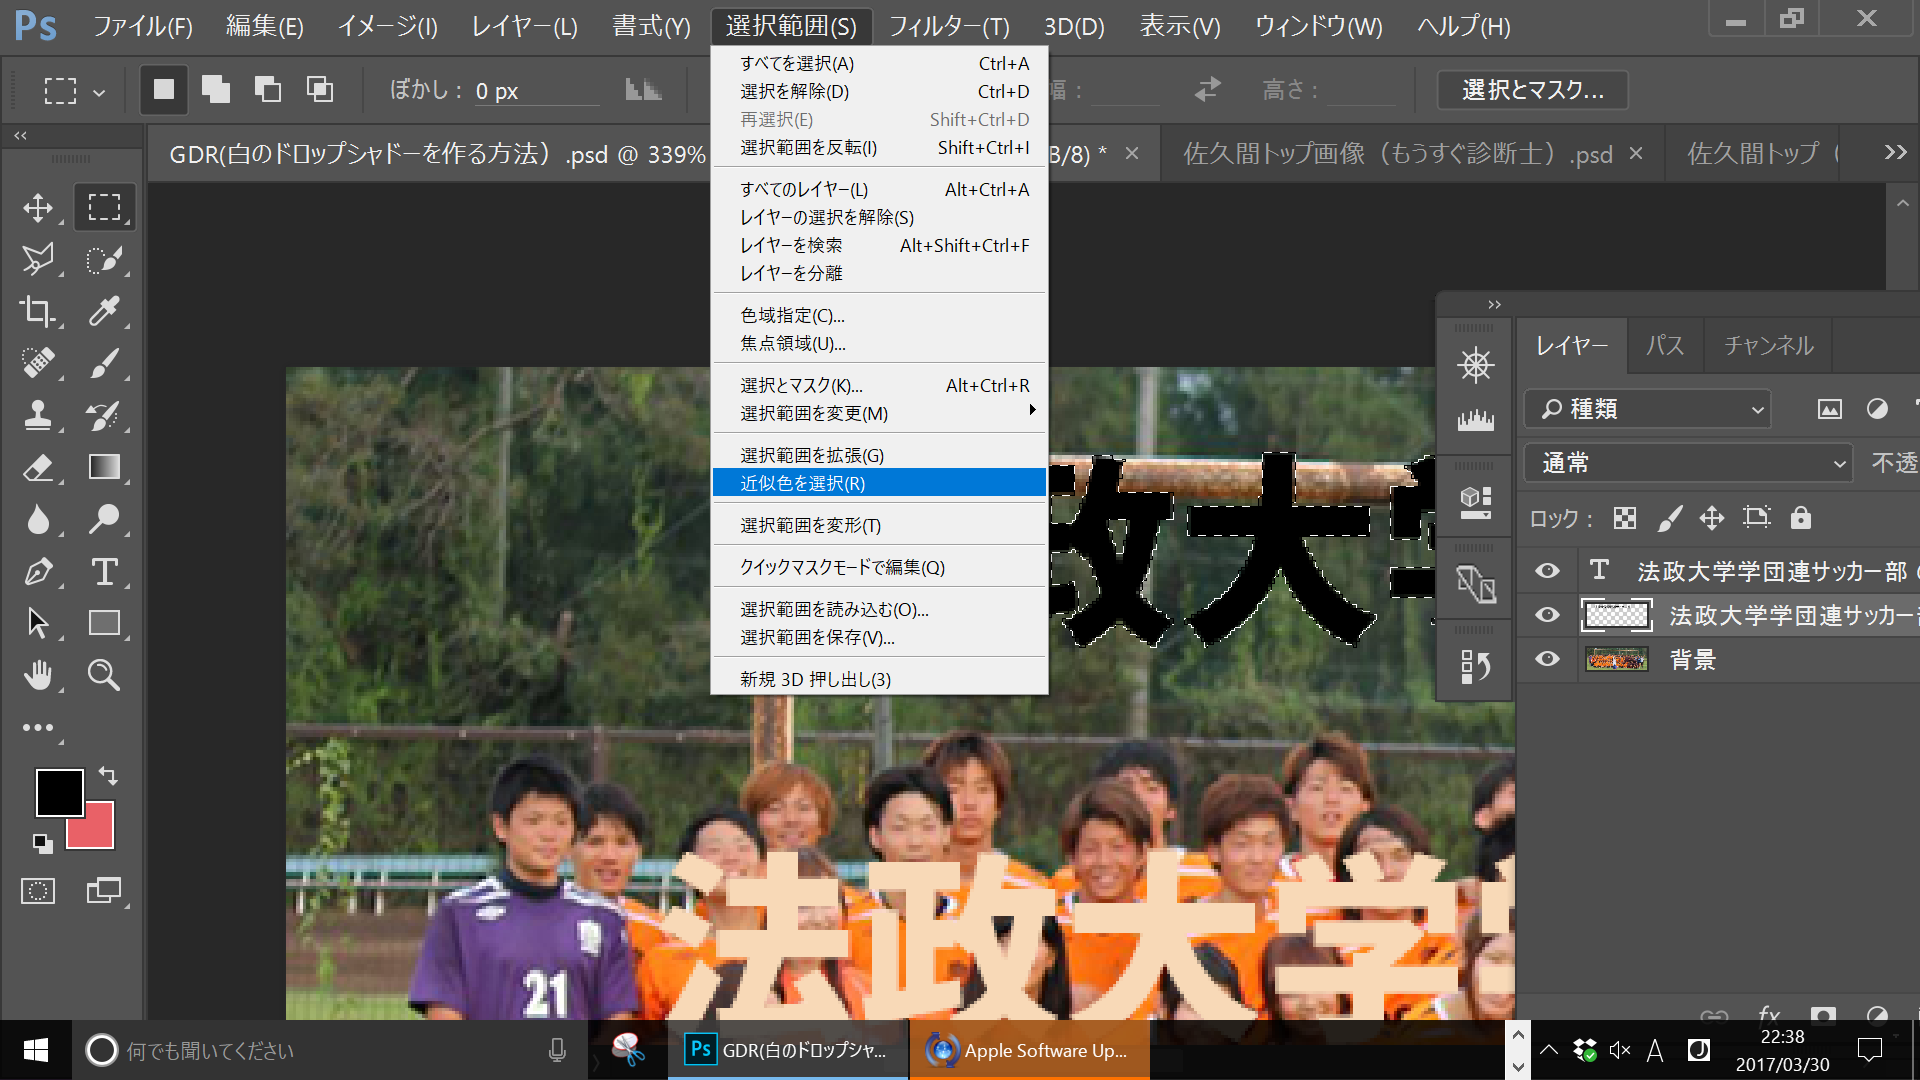Select the Quick Selection tool
The height and width of the screenshot is (1080, 1920).
[104, 260]
